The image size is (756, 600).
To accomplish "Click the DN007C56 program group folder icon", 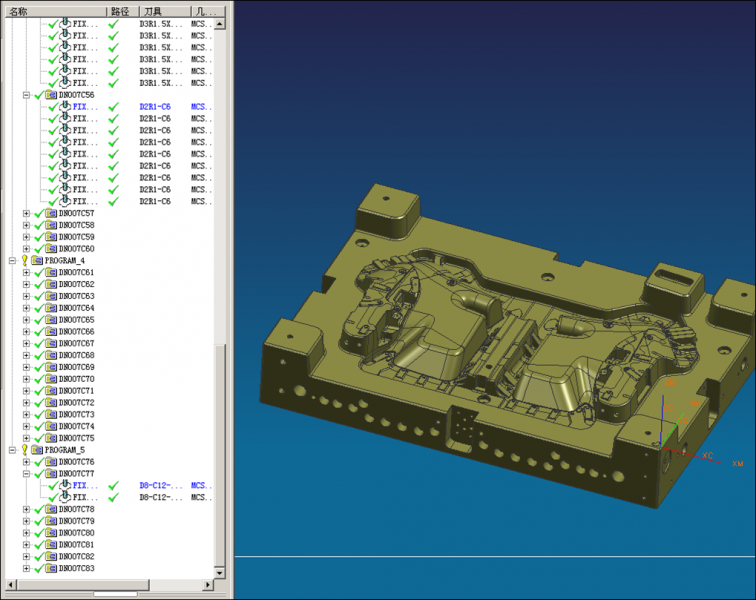I will (50, 95).
